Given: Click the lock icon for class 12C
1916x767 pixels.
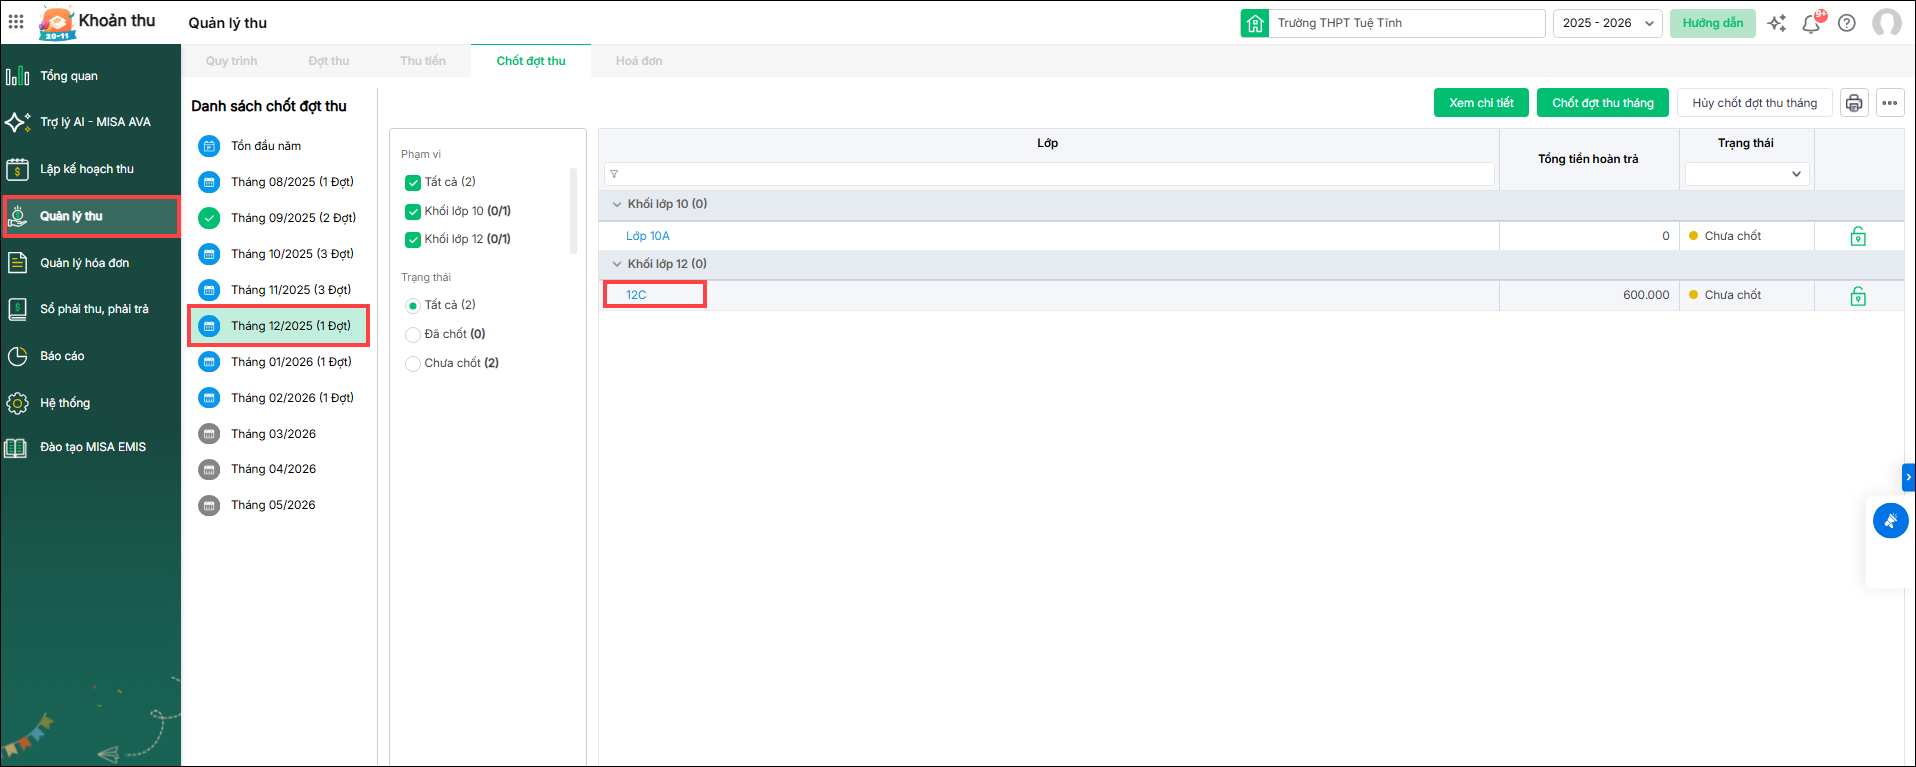Looking at the screenshot, I should [x=1858, y=296].
